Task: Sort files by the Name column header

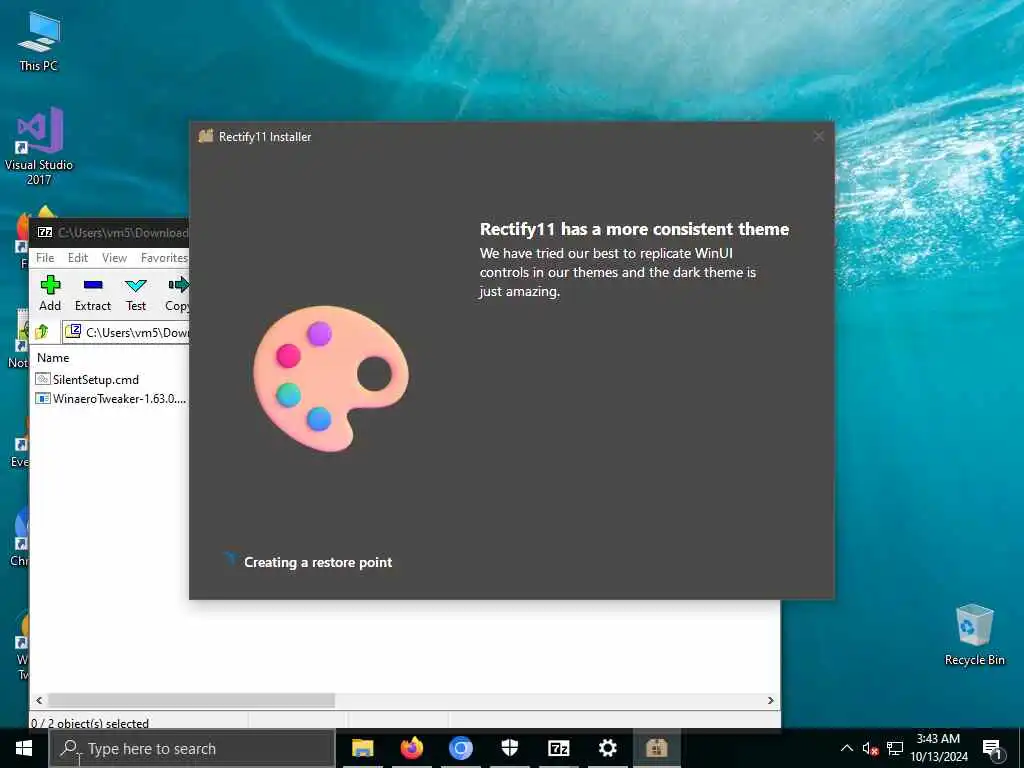Action: click(x=53, y=358)
